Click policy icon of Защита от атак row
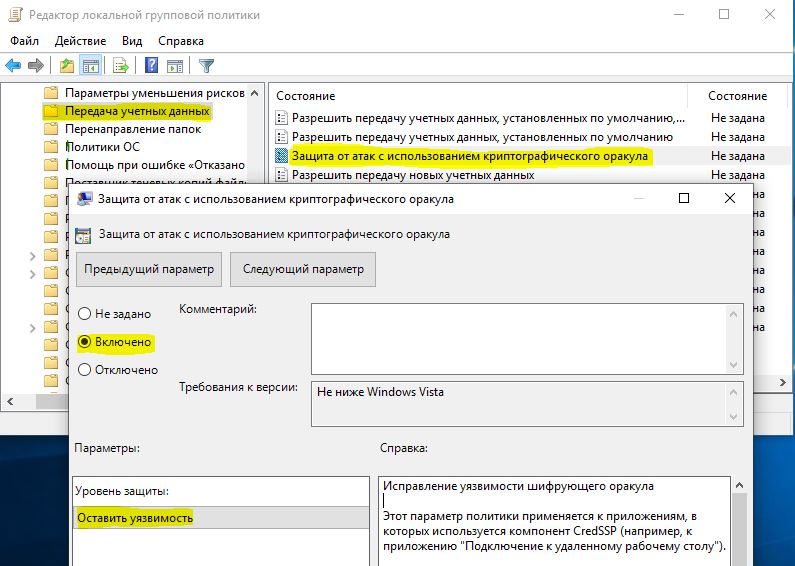 (x=281, y=156)
